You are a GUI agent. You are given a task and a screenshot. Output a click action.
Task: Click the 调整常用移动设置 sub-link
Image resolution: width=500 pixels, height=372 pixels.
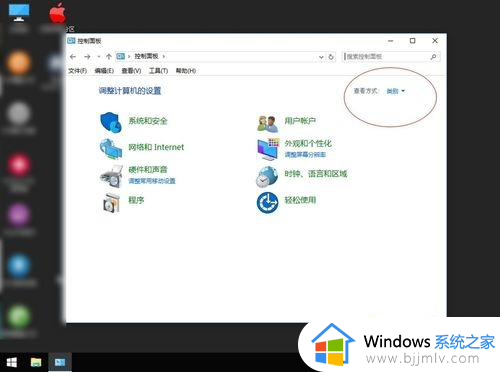pyautogui.click(x=152, y=181)
